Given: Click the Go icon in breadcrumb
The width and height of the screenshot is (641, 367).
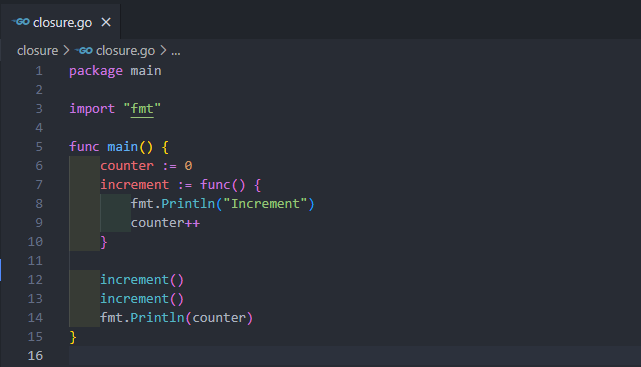Looking at the screenshot, I should pyautogui.click(x=84, y=51).
